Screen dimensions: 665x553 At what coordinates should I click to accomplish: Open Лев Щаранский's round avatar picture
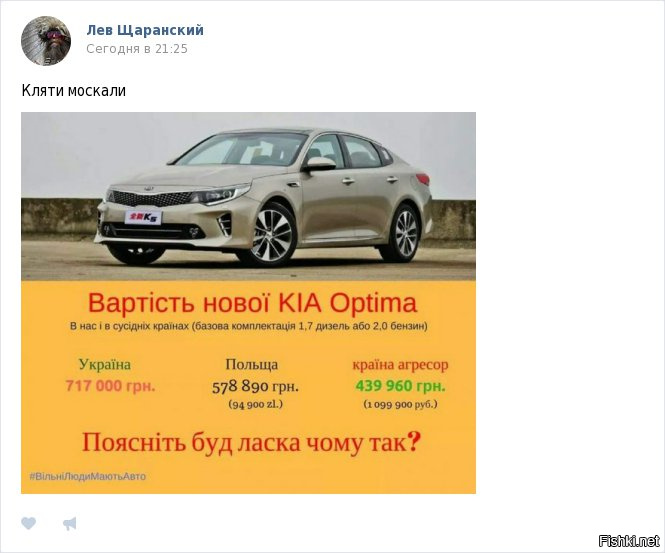[x=46, y=41]
